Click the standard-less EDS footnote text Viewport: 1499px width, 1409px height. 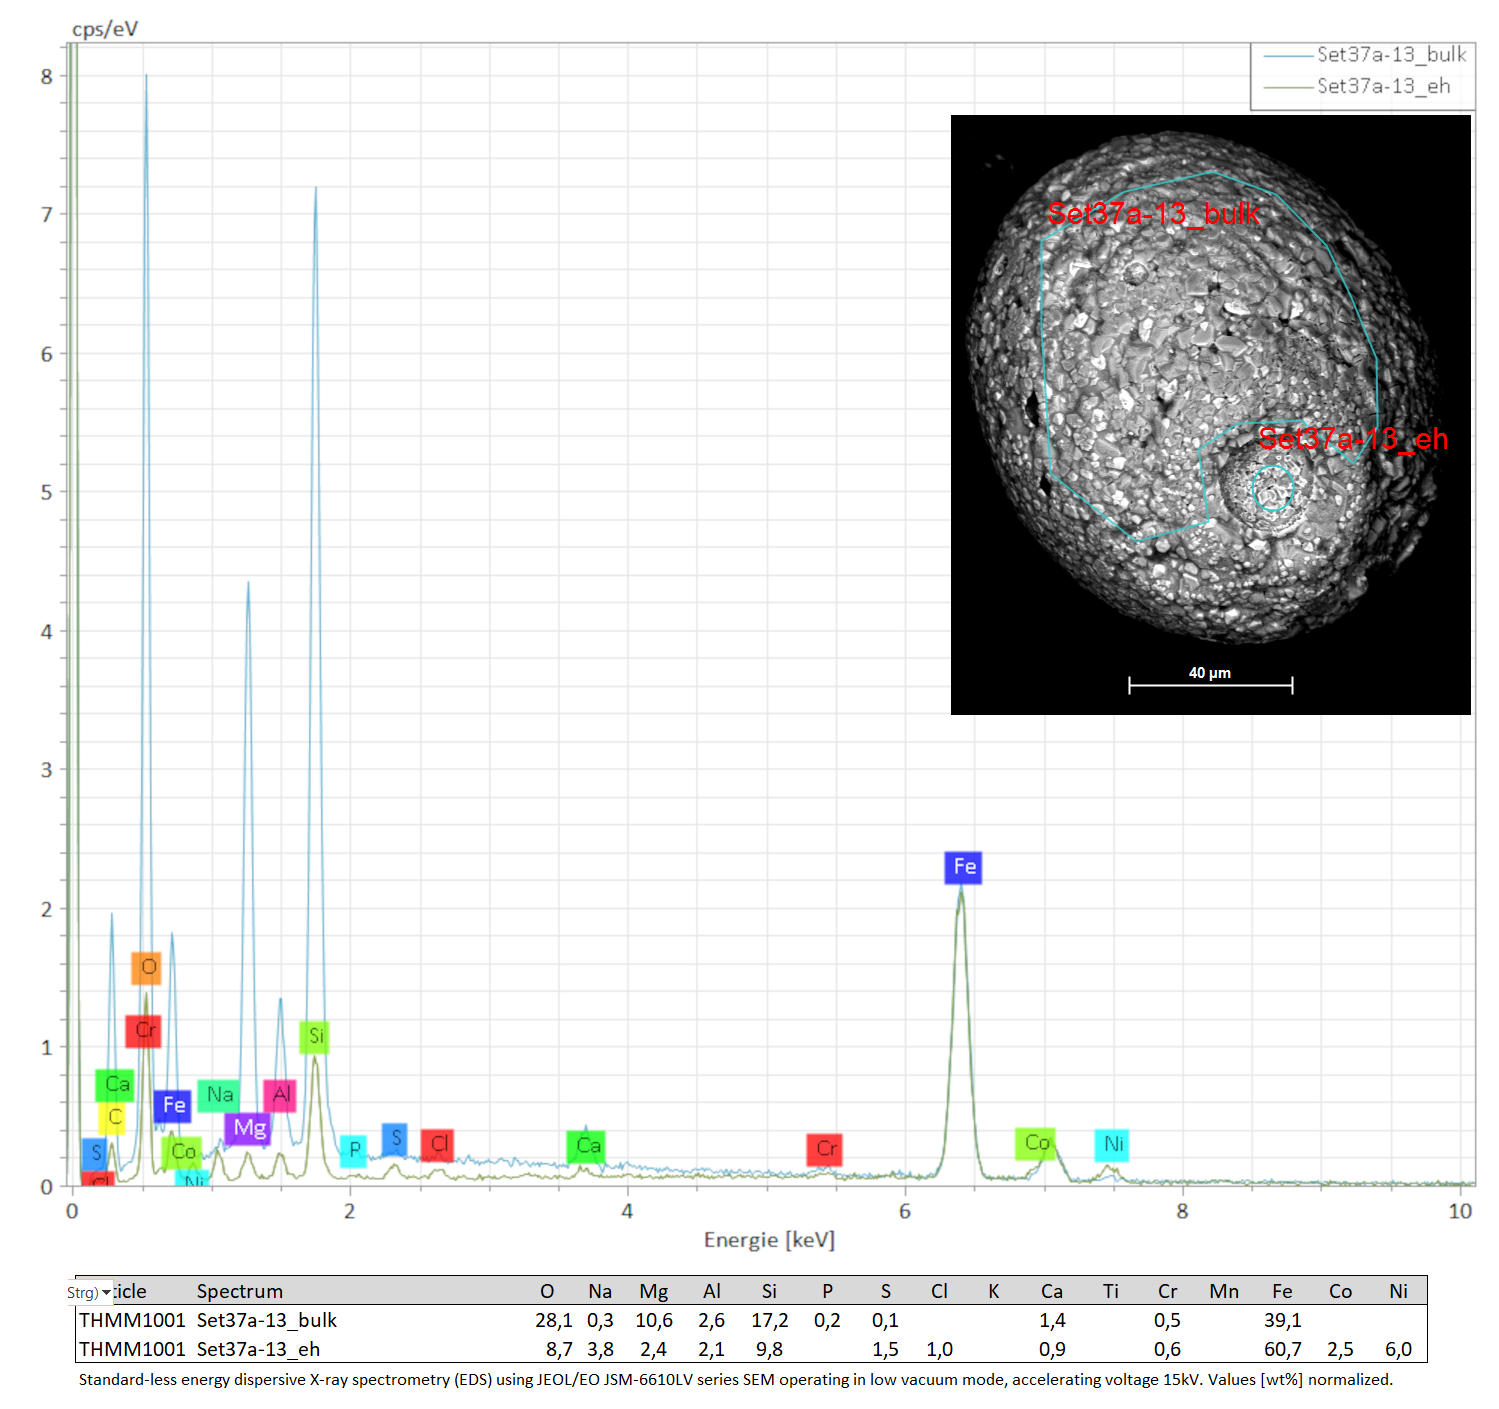pyautogui.click(x=735, y=1379)
